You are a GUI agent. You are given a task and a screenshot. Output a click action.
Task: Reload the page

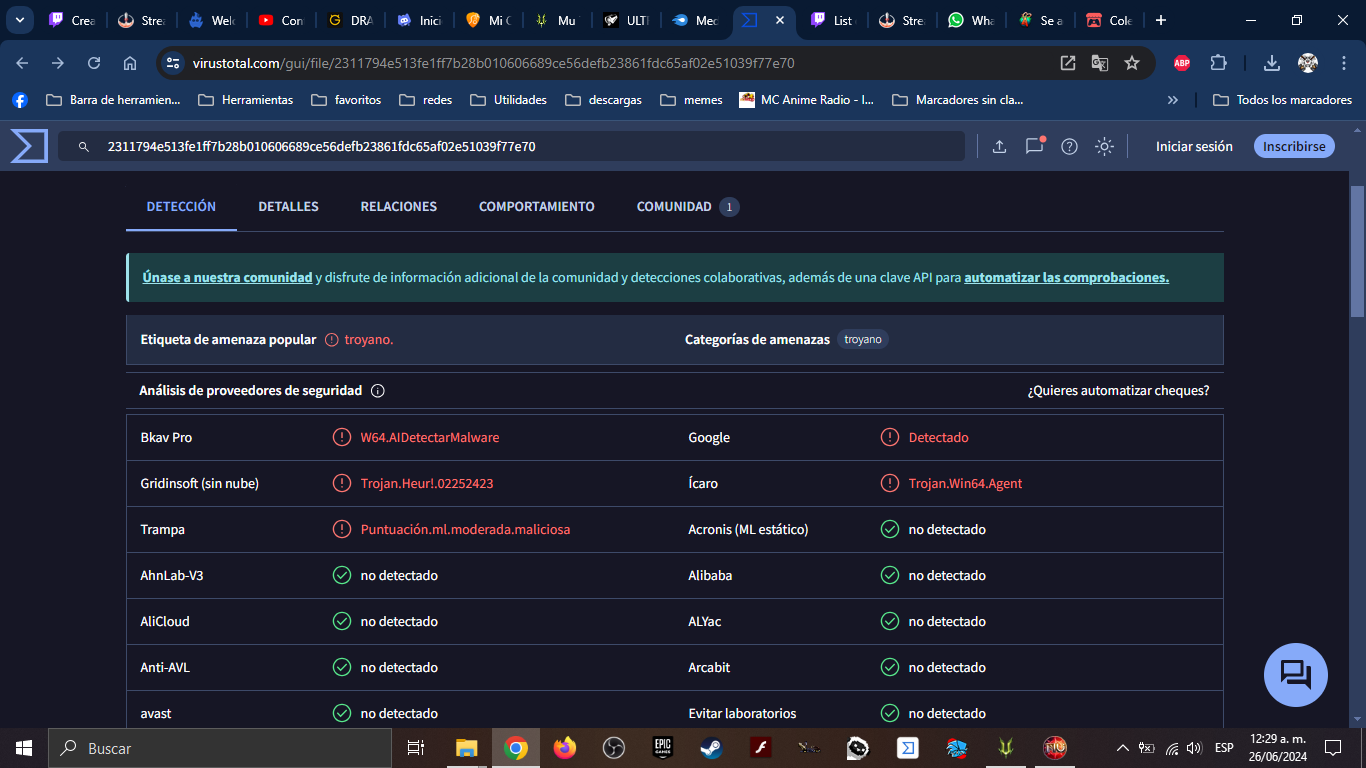pyautogui.click(x=94, y=63)
